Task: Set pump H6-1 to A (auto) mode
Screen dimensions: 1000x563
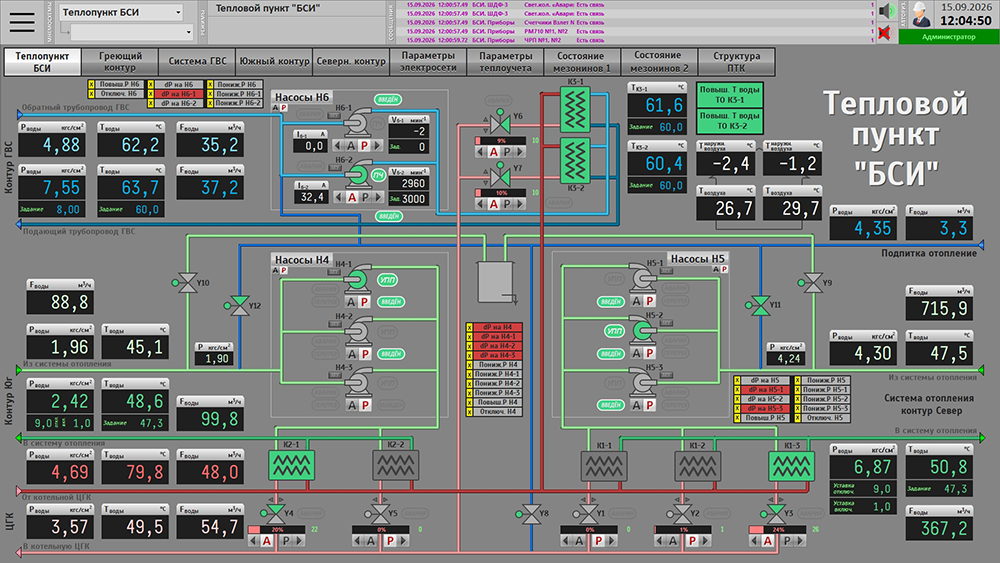Action: click(x=351, y=146)
